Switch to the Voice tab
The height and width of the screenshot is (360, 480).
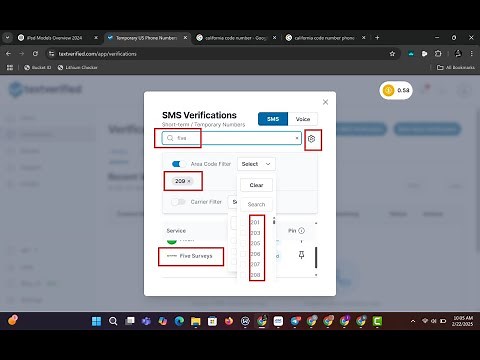[303, 119]
